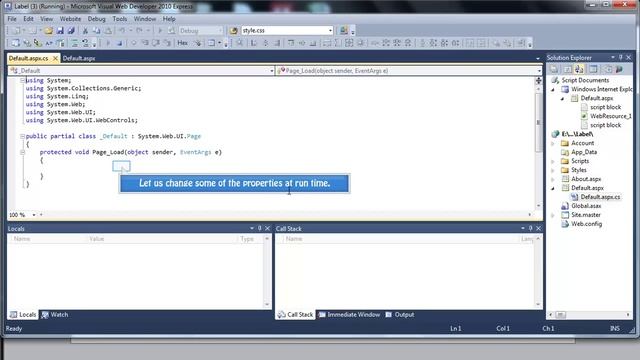Click the Redo arrow icon
The height and width of the screenshot is (360, 640).
point(139,31)
